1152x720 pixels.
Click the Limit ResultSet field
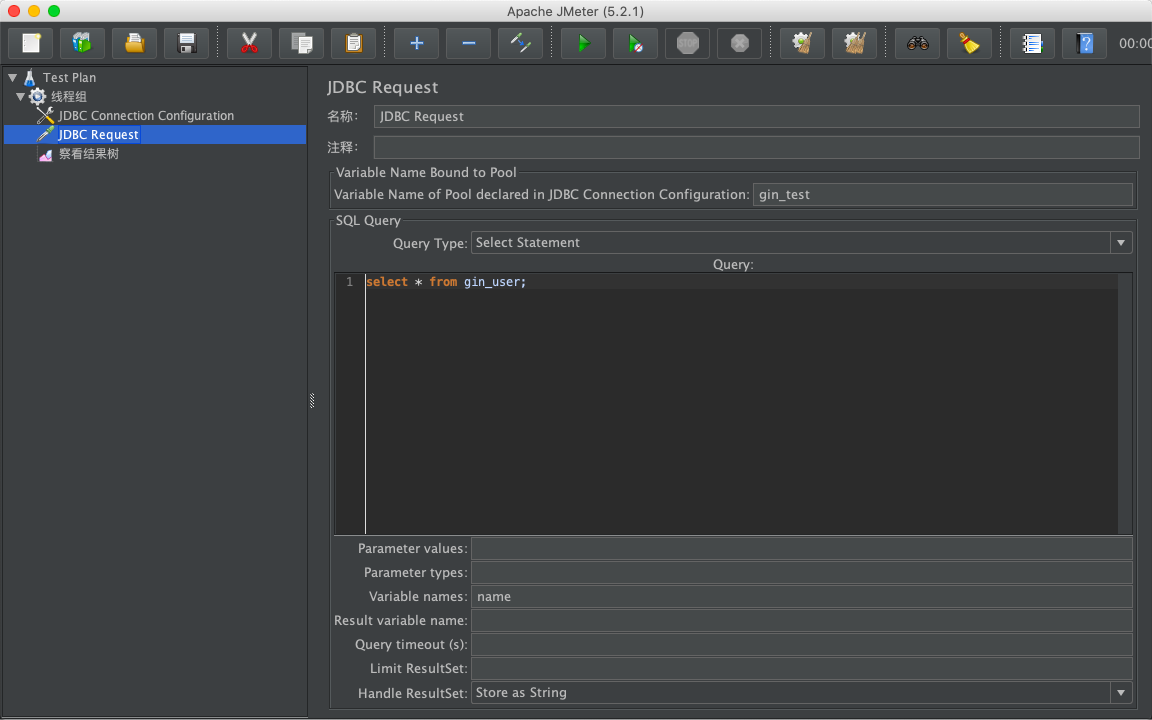click(801, 669)
